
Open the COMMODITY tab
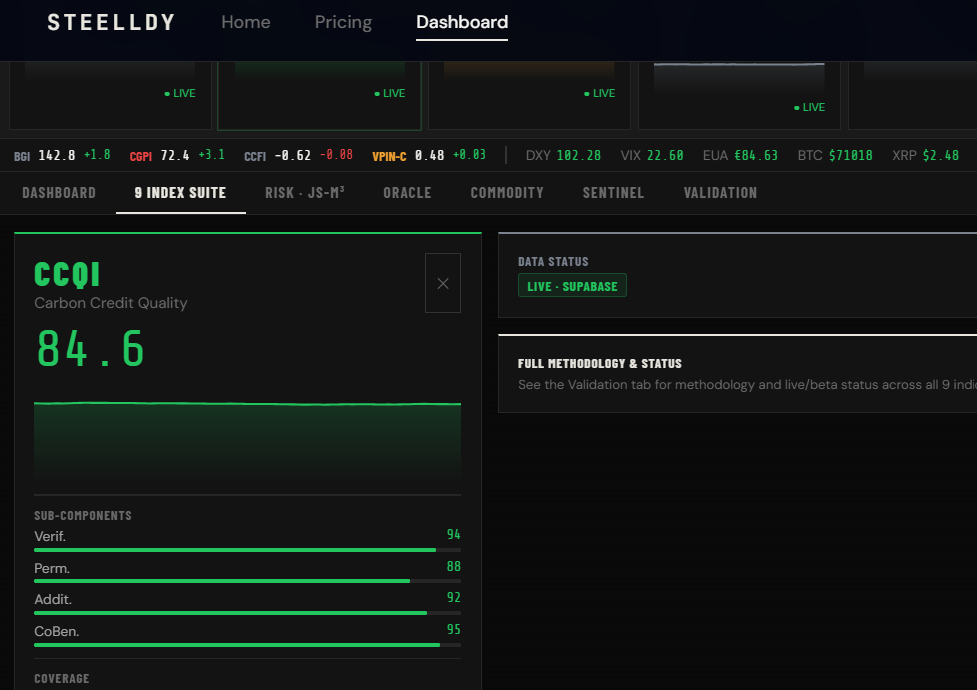(x=507, y=193)
